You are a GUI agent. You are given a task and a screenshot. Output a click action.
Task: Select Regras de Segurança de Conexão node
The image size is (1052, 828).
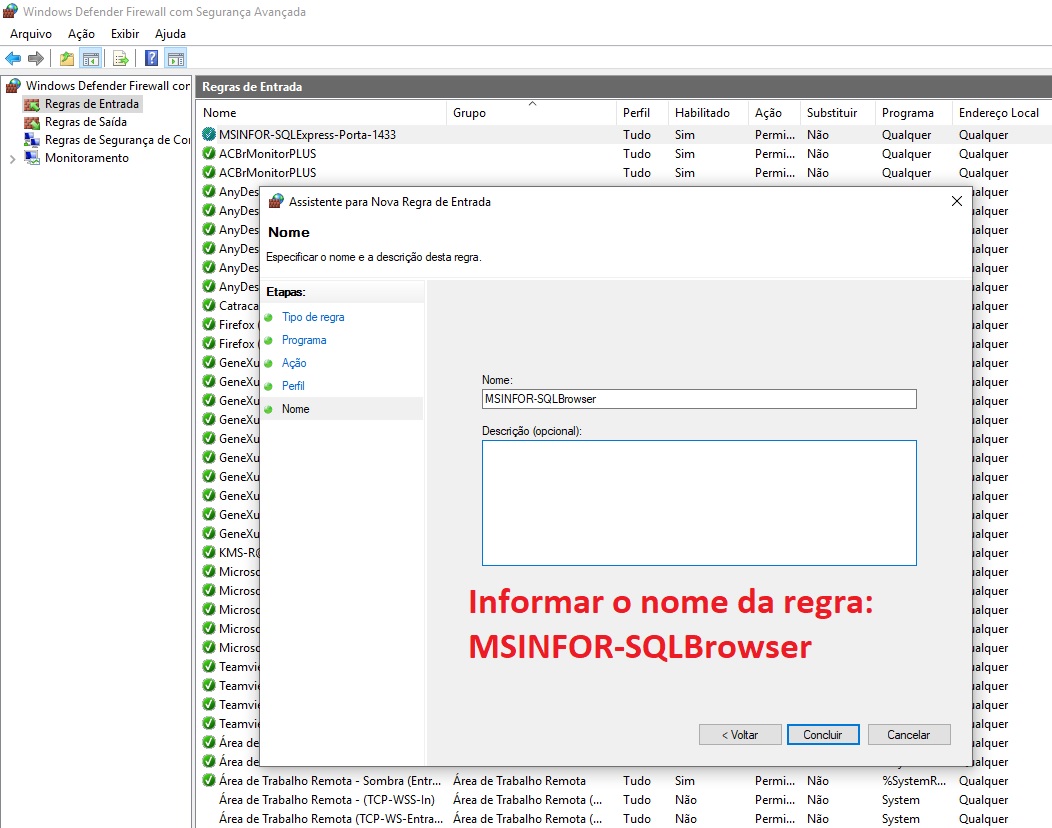click(x=117, y=140)
